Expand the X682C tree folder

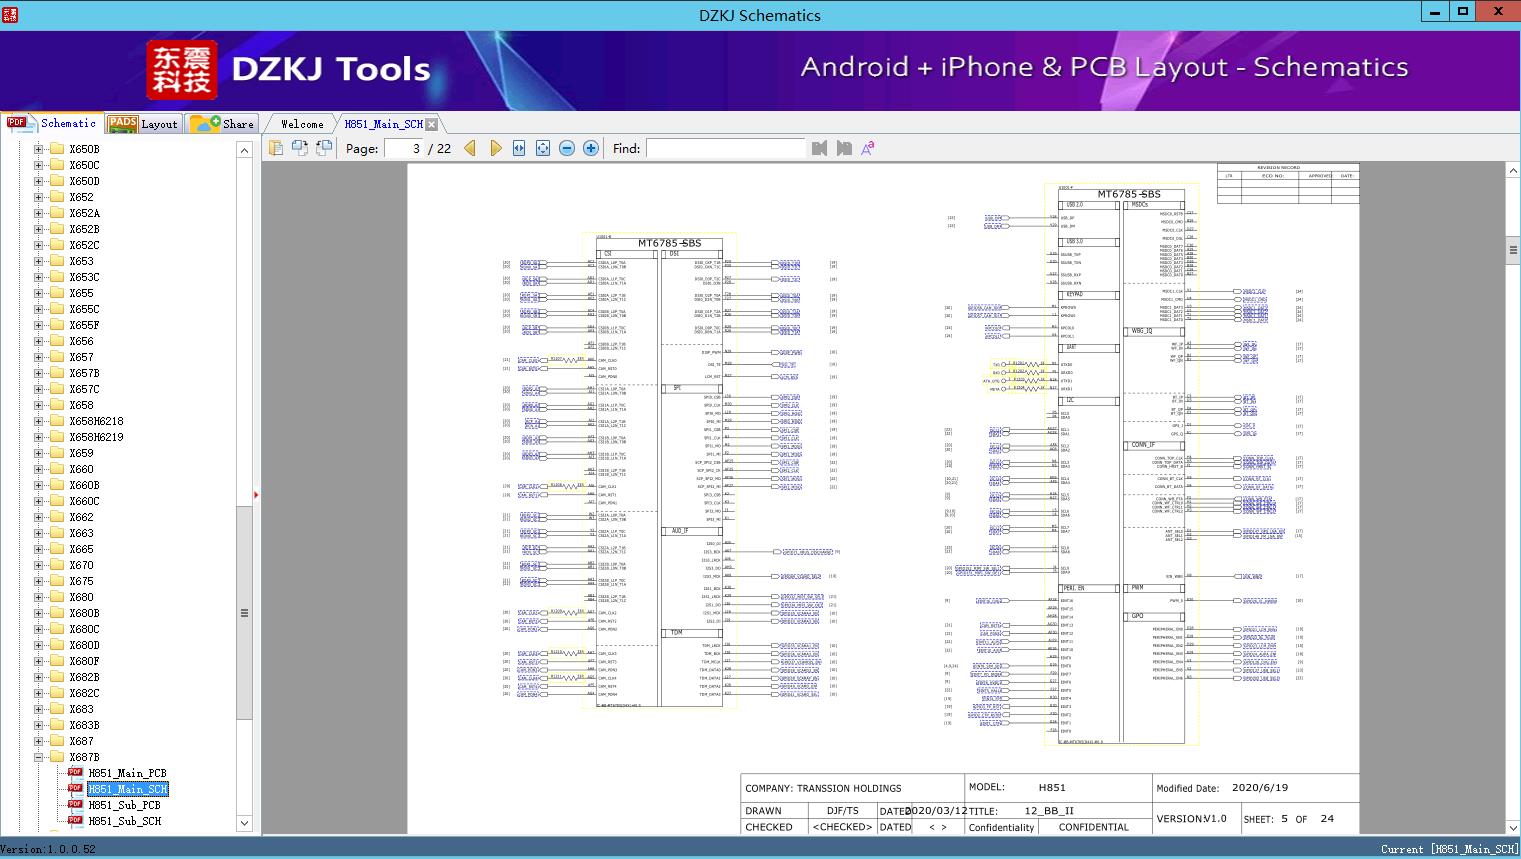tap(38, 693)
